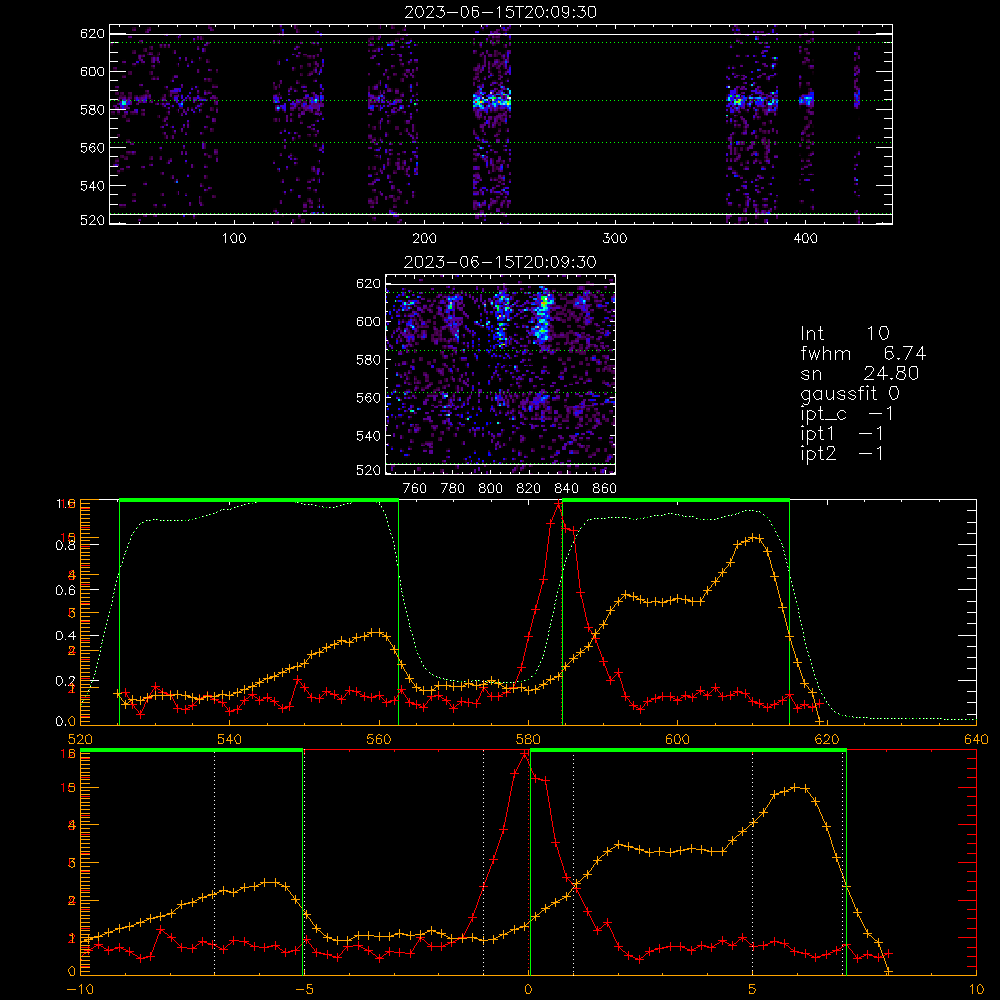Click the "gaussfit 0" parameter text
1000x1000 pixels.
click(849, 393)
